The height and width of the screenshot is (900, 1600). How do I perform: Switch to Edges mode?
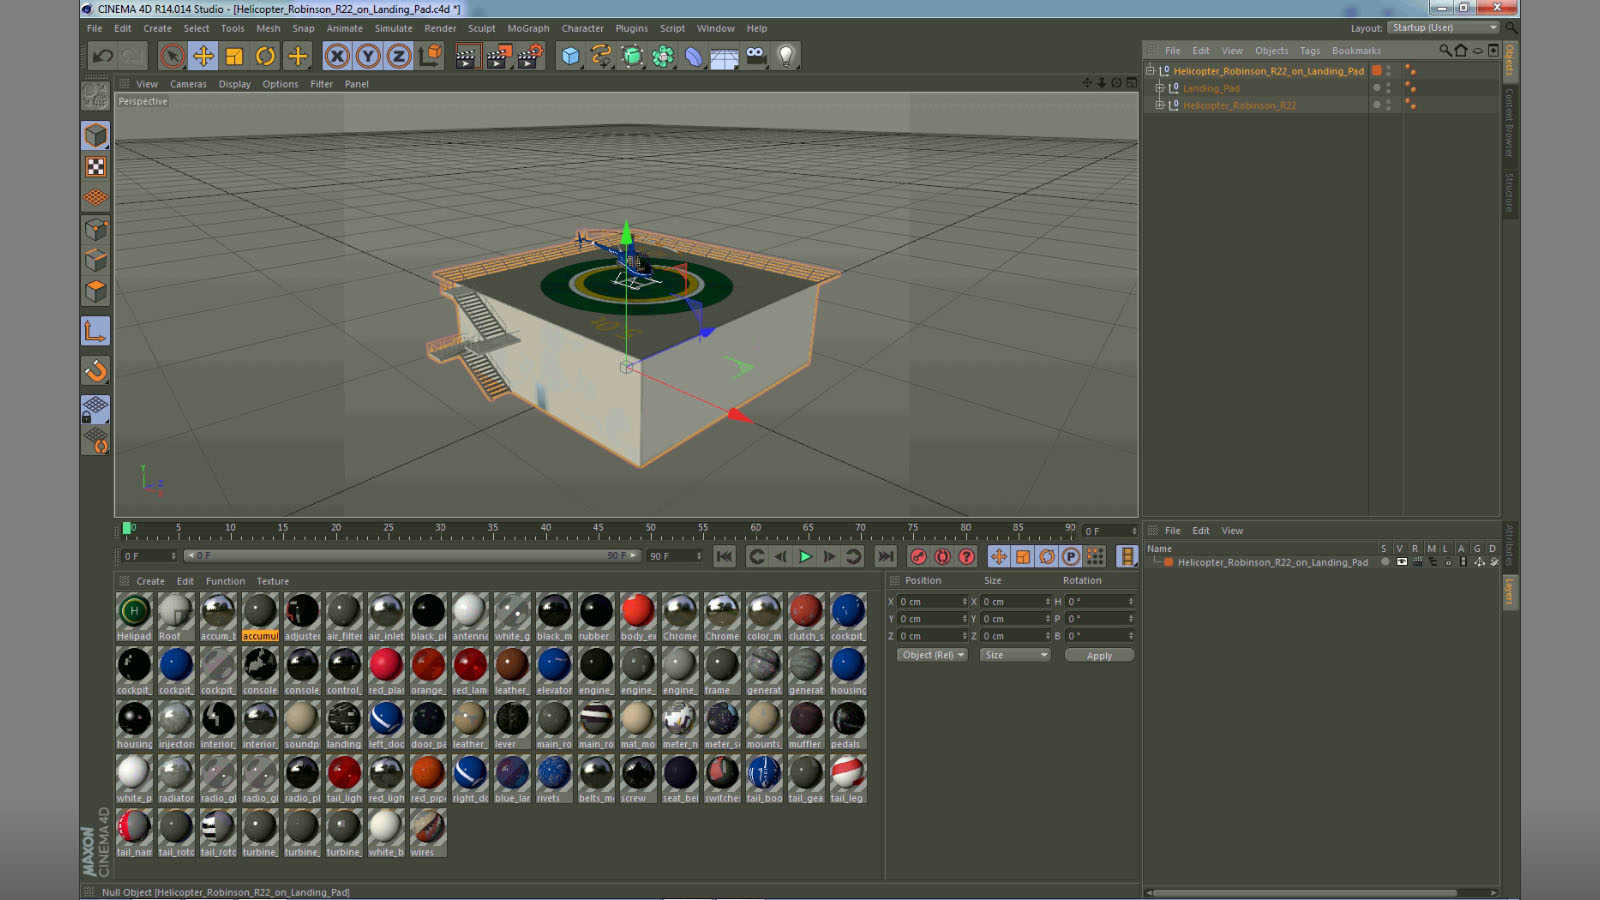(x=95, y=261)
